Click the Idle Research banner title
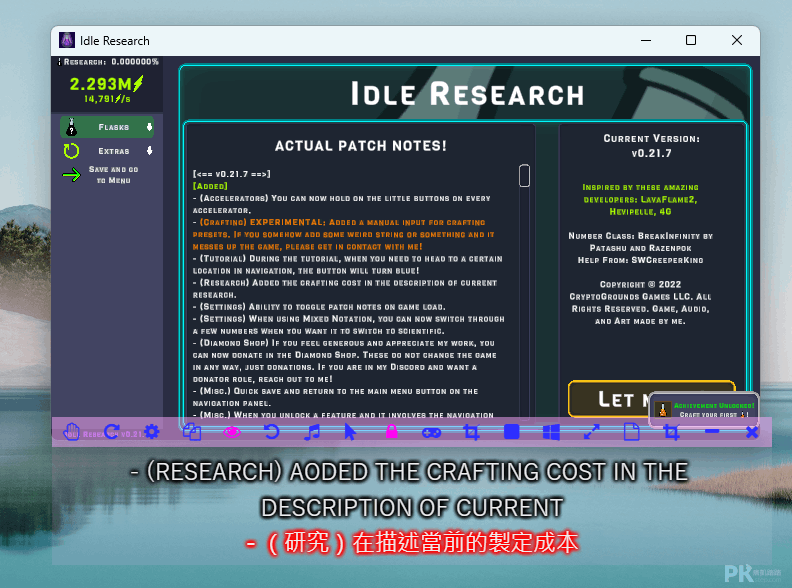The width and height of the screenshot is (792, 588). [x=467, y=94]
